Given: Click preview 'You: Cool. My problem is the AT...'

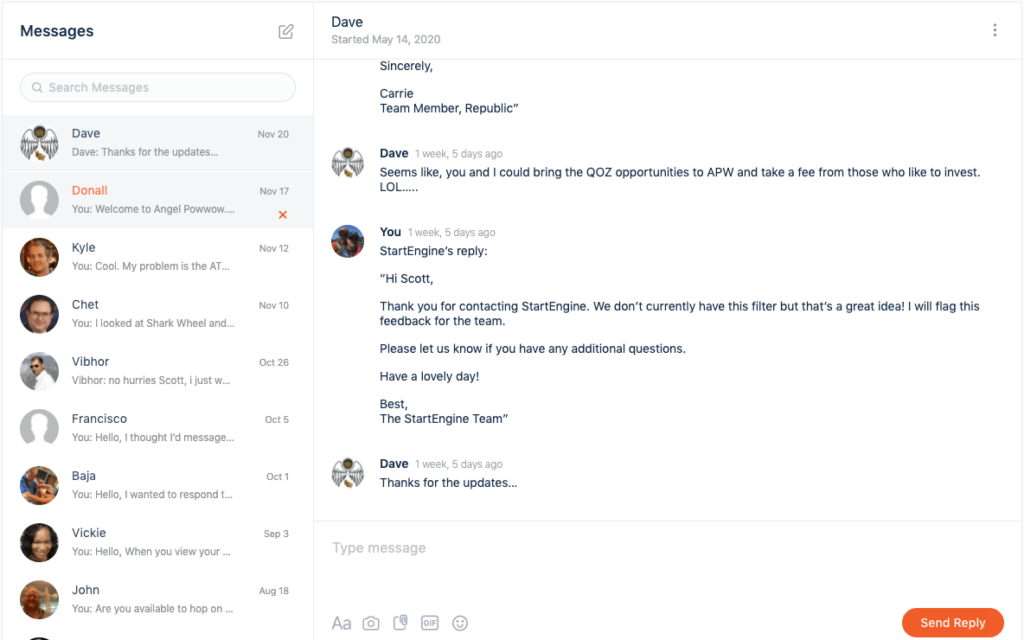Looking at the screenshot, I should coord(150,266).
